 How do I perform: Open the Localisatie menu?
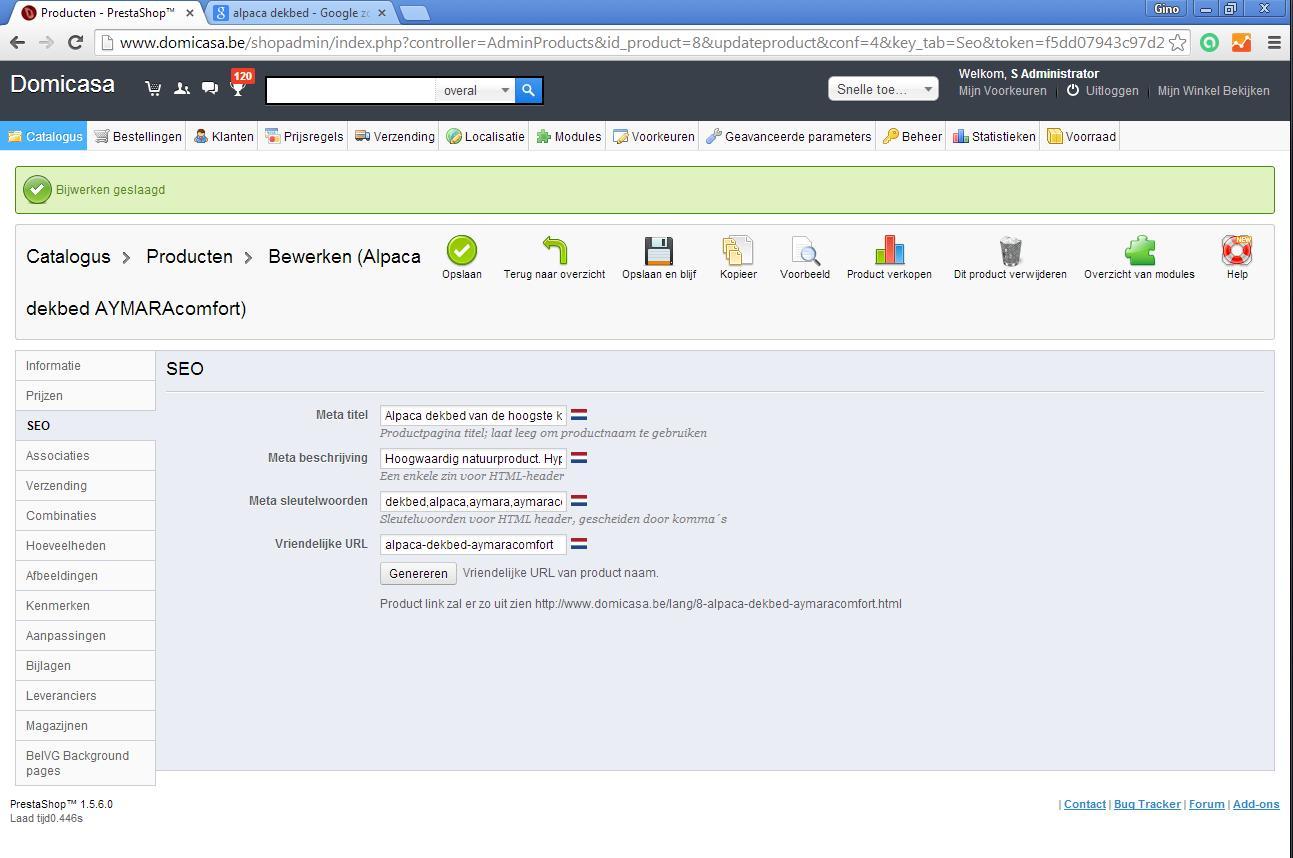click(485, 136)
